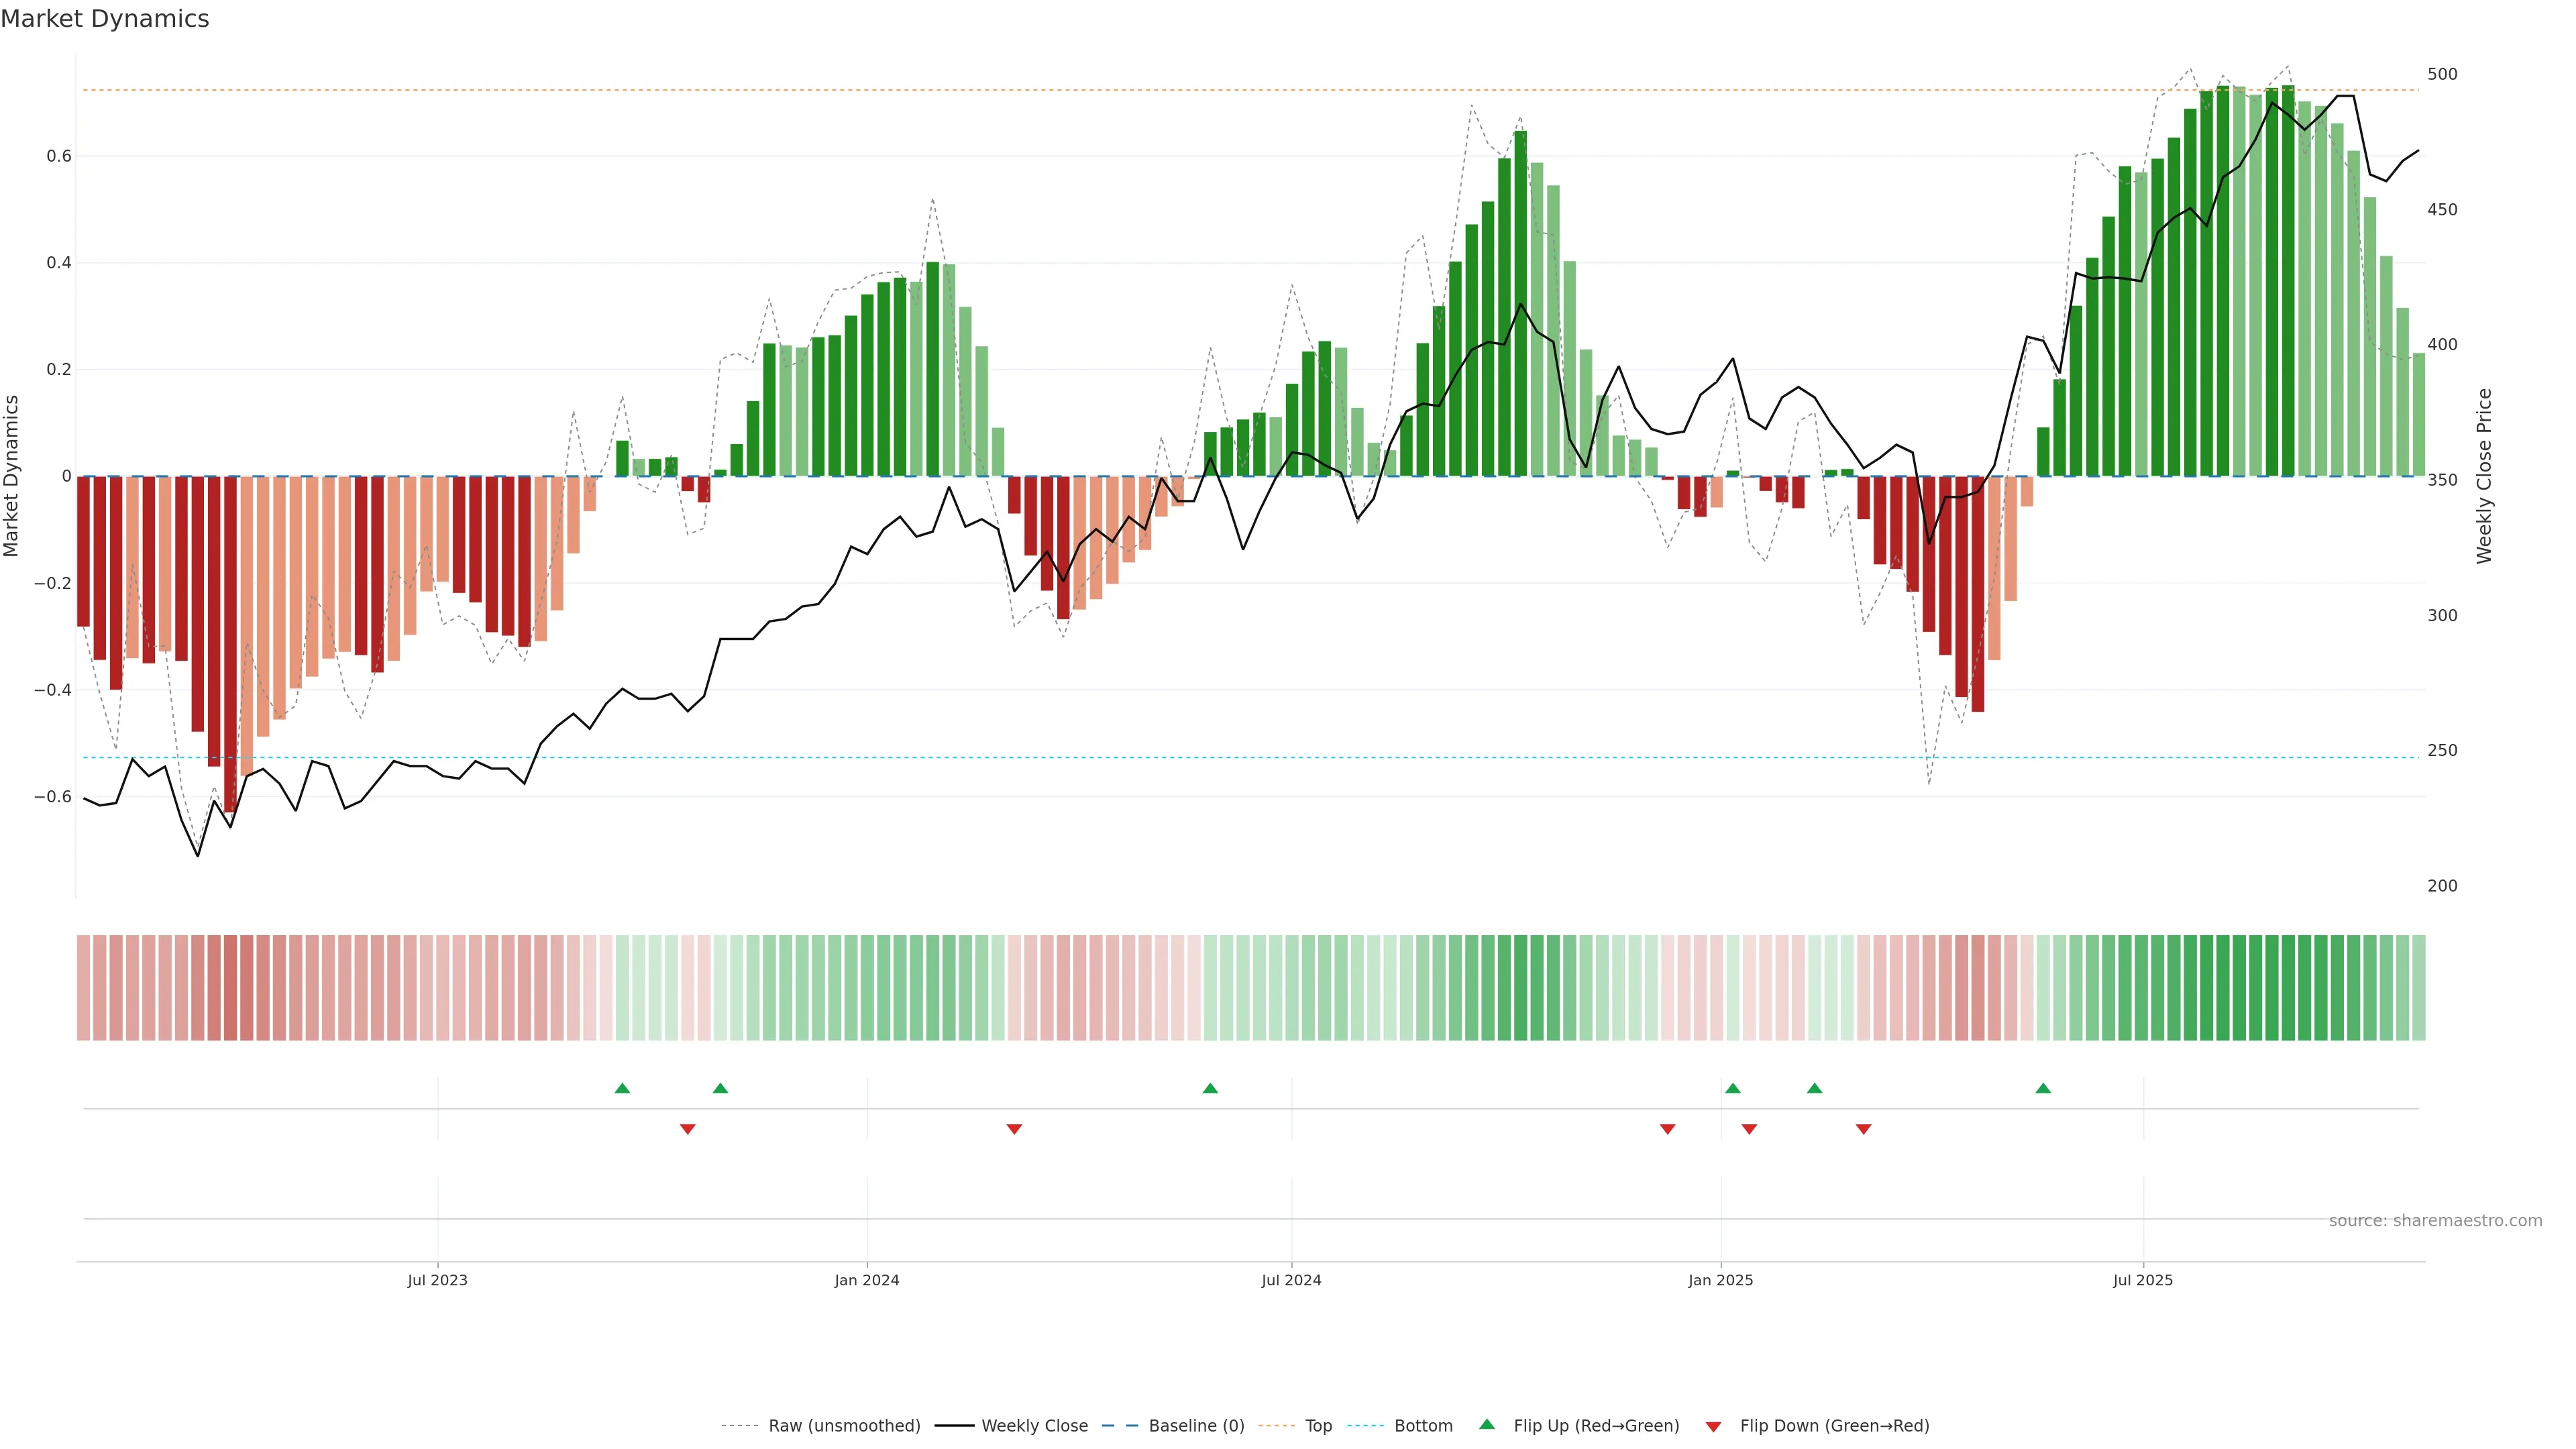
Task: Toggle the Top legend entry
Action: coord(1318,1425)
